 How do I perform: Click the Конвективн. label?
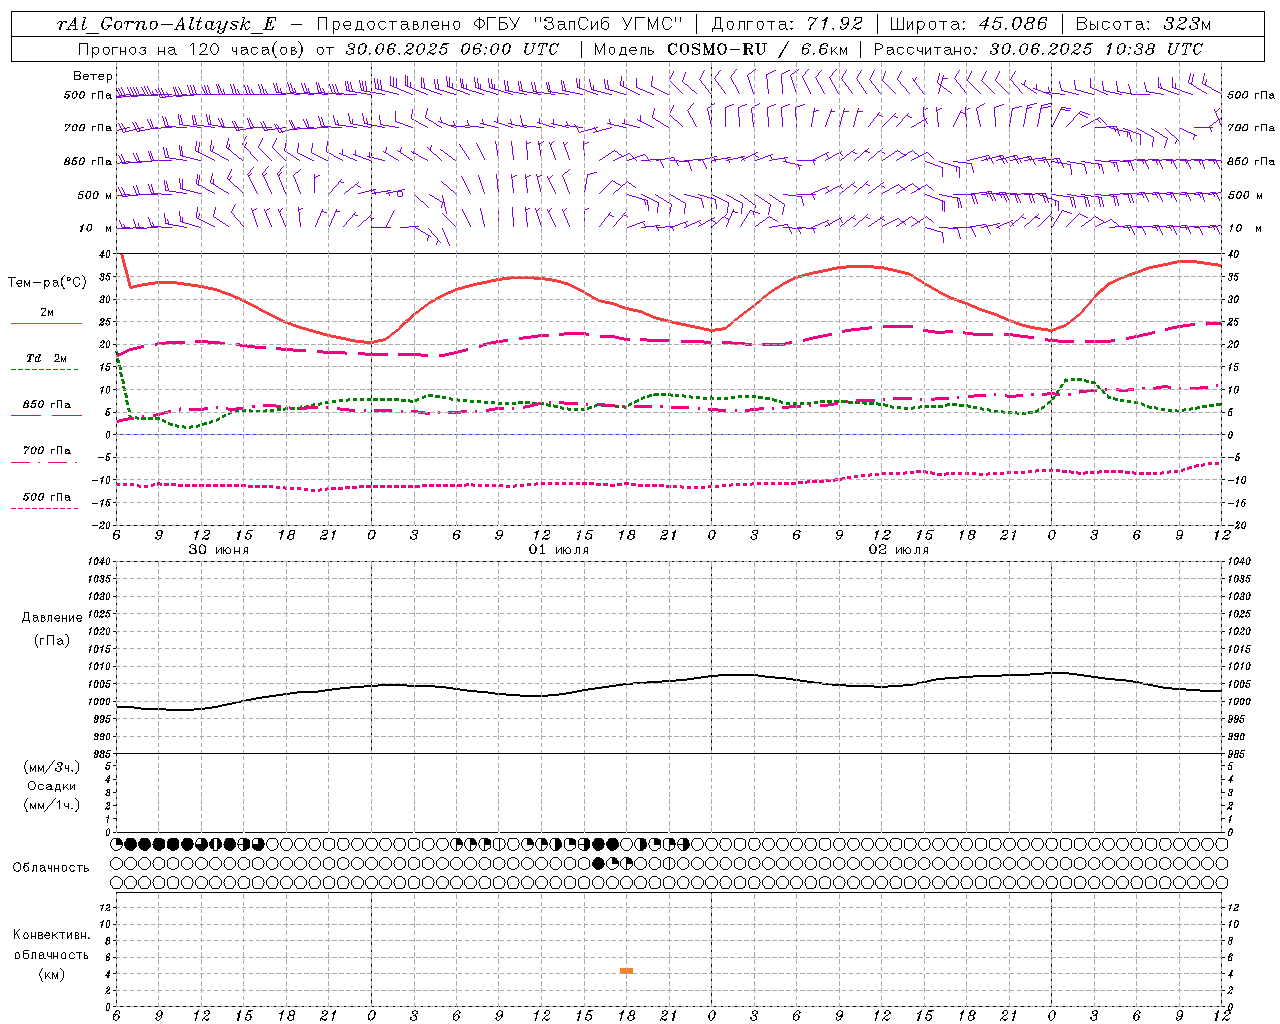(51, 935)
